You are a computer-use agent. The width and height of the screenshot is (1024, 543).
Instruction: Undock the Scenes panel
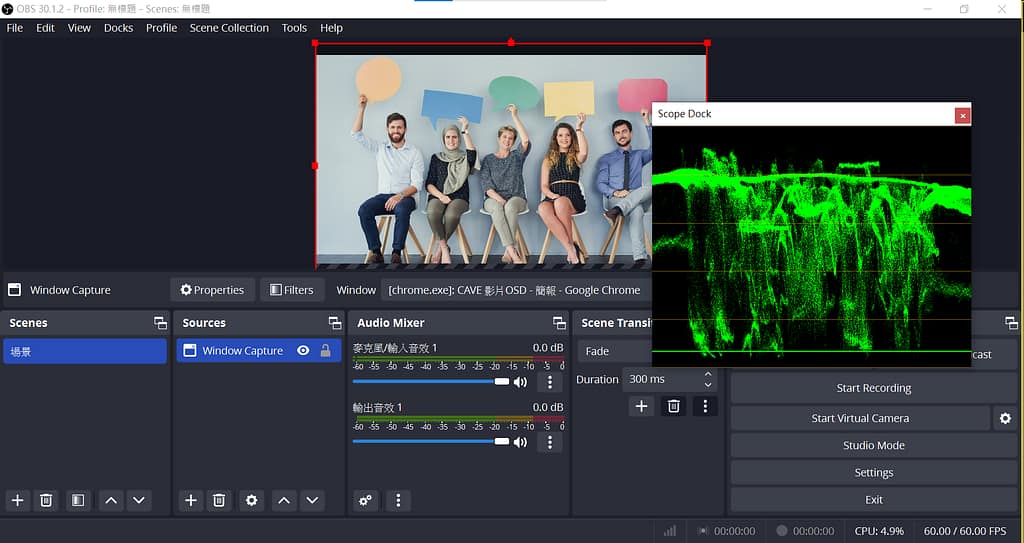[160, 323]
